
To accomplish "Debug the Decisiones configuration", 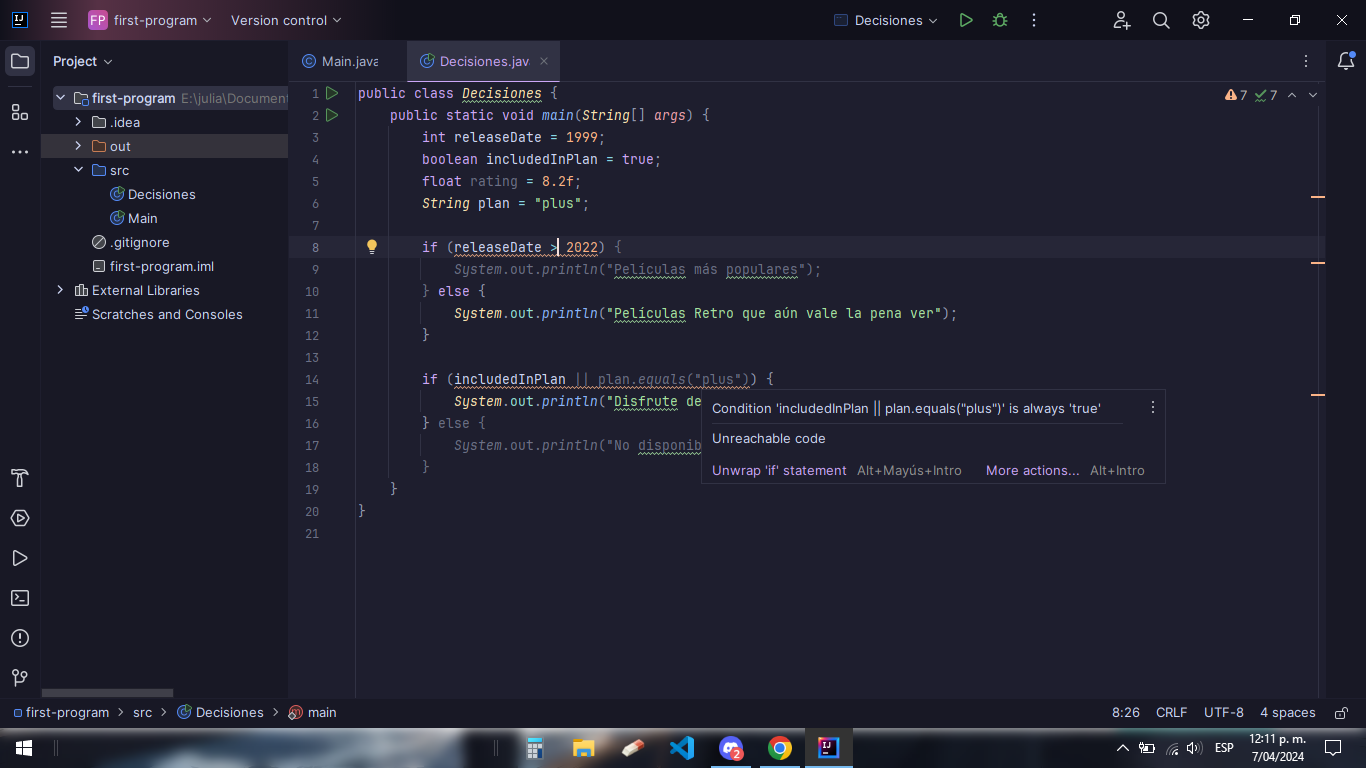I will pos(1000,20).
